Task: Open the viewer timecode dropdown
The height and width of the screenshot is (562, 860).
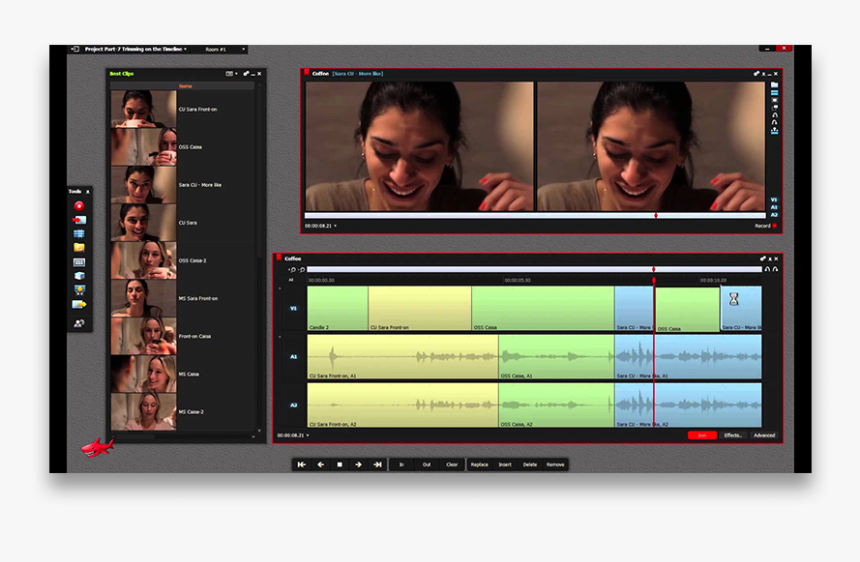Action: click(321, 226)
